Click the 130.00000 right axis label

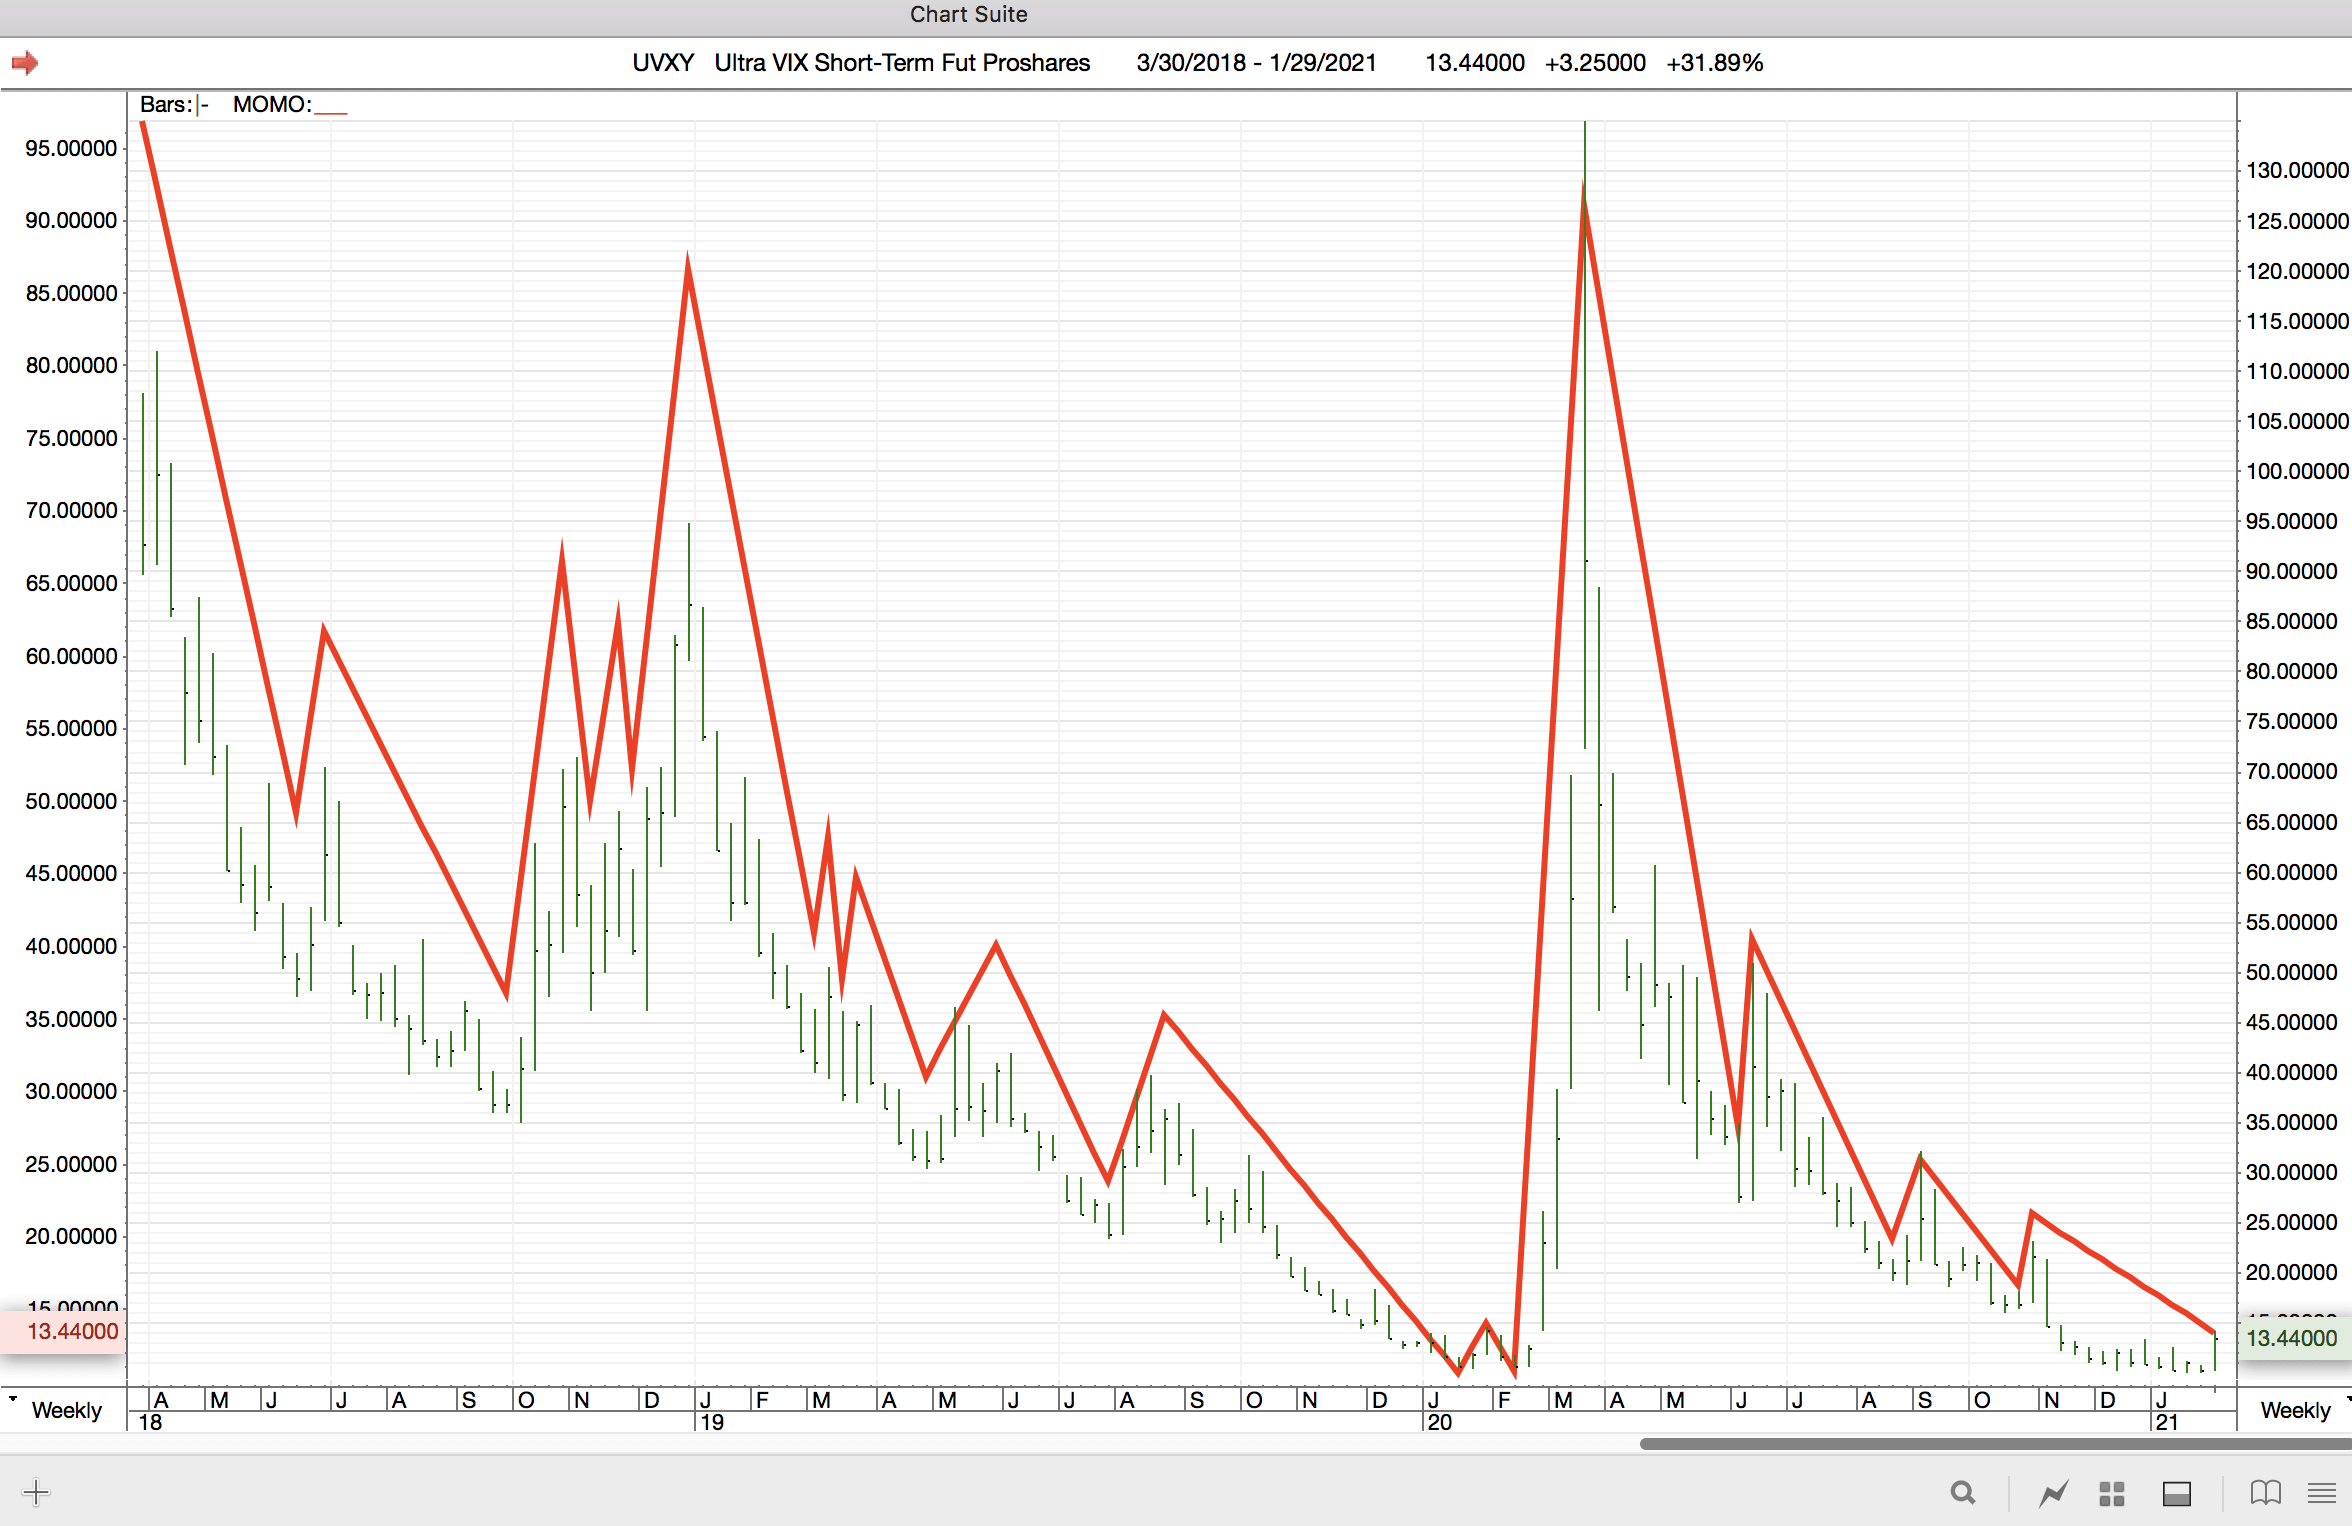2297,170
